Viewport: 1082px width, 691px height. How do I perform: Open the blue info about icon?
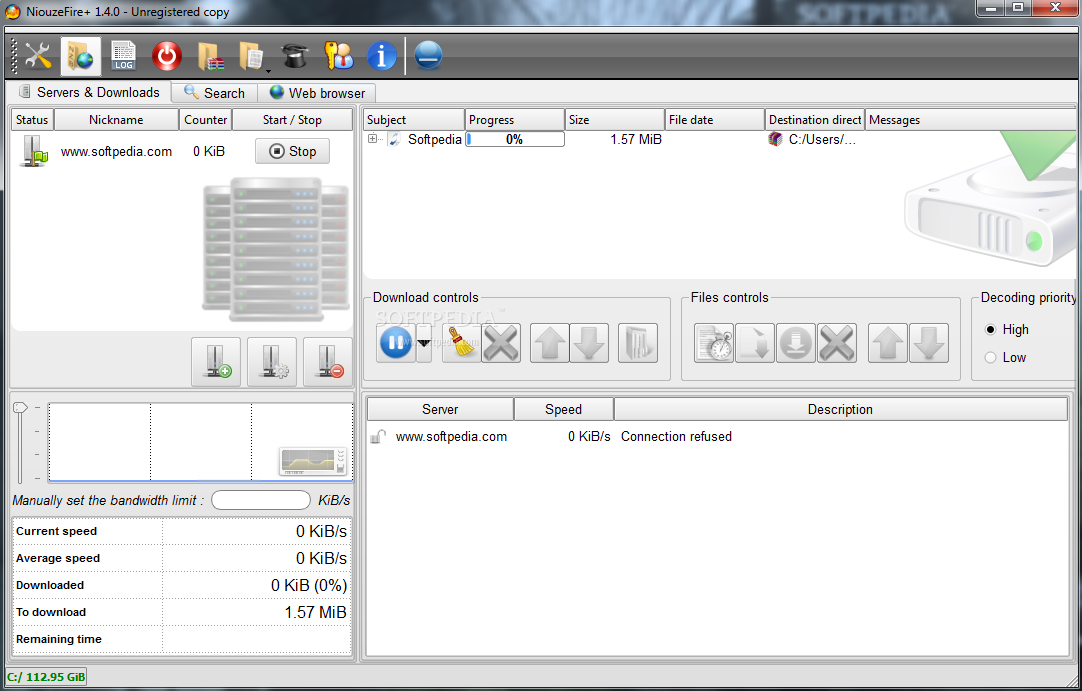point(382,56)
